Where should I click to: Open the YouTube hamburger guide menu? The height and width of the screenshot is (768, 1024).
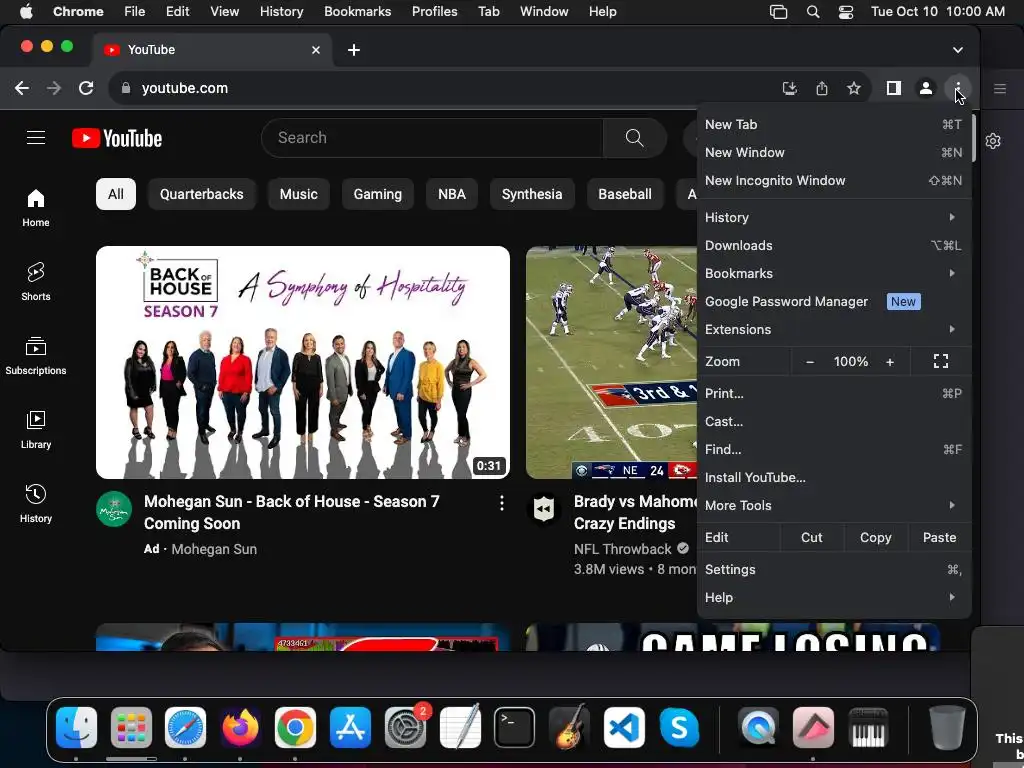pyautogui.click(x=36, y=138)
